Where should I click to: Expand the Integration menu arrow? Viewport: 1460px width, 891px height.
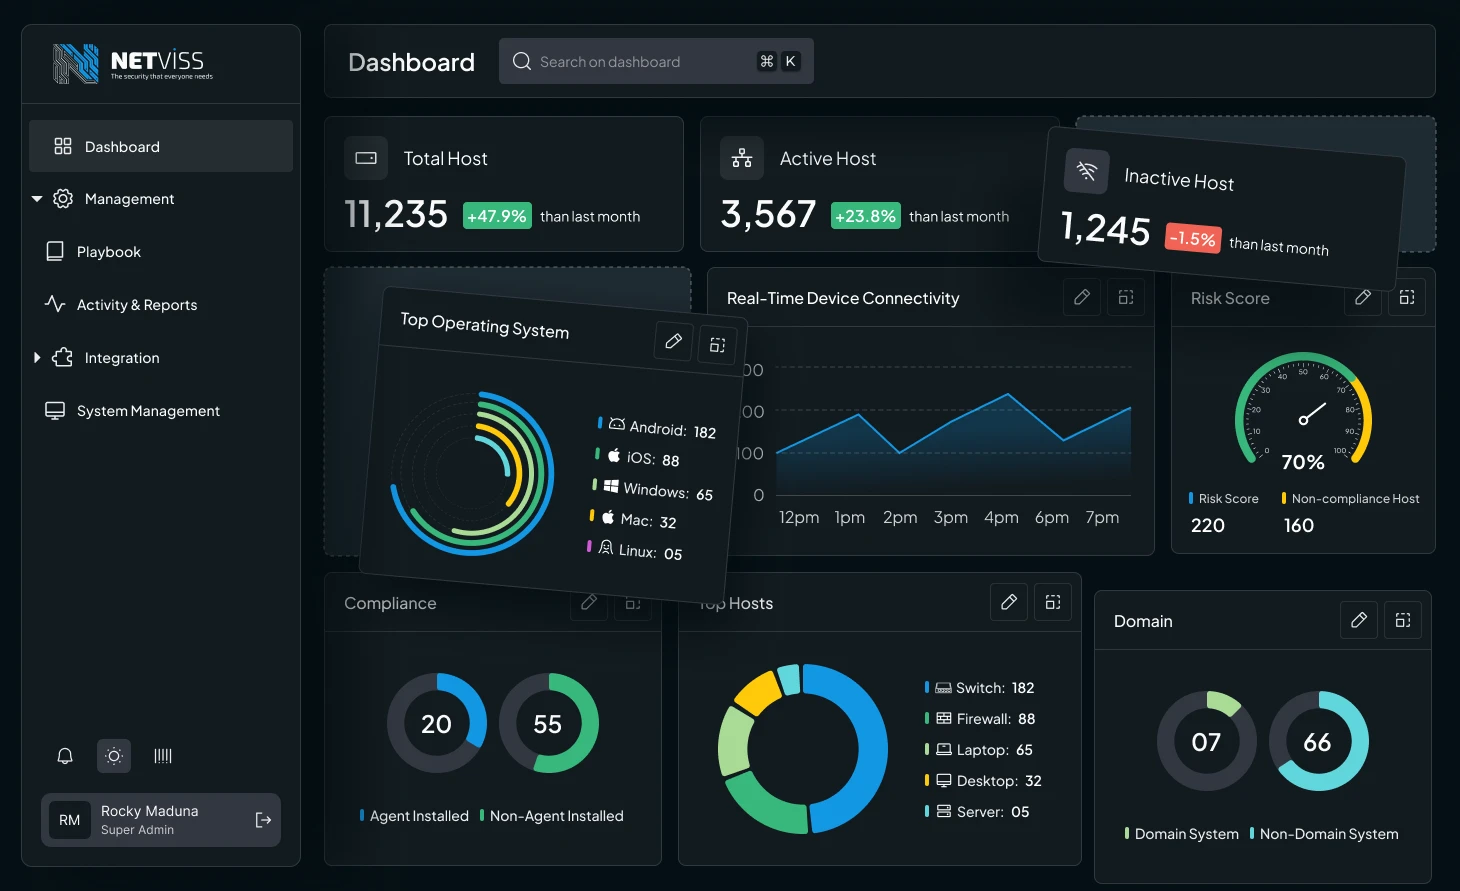pyautogui.click(x=37, y=358)
